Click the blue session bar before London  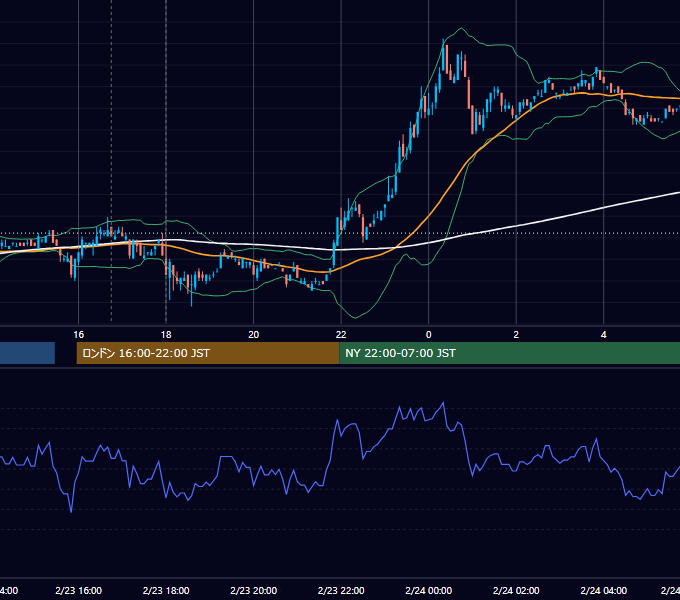point(27,353)
